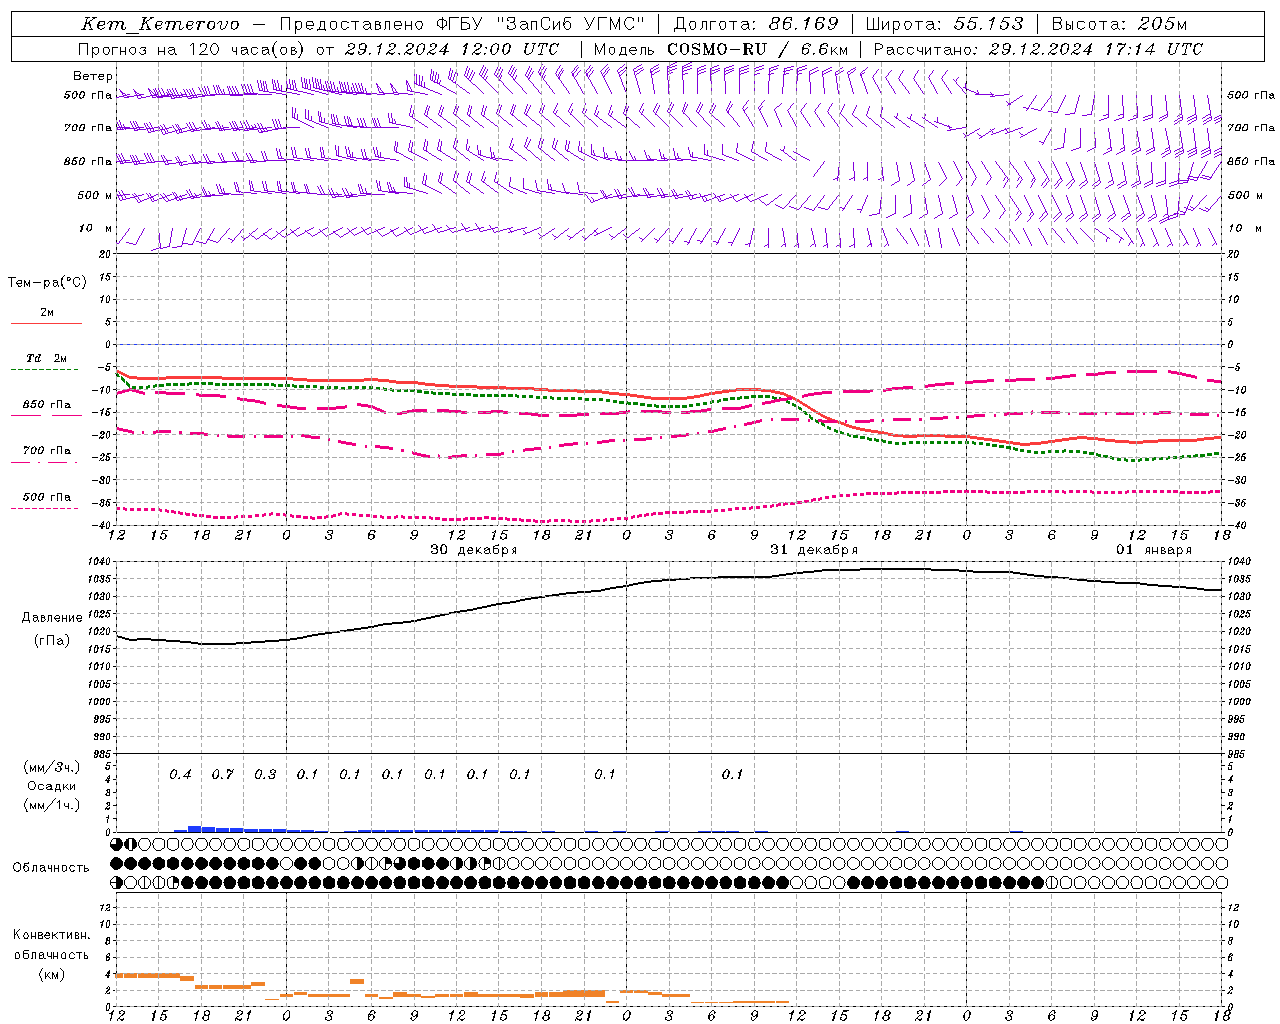
Task: Click the 500 гПа temperature legend dotted line
Action: [x=46, y=507]
